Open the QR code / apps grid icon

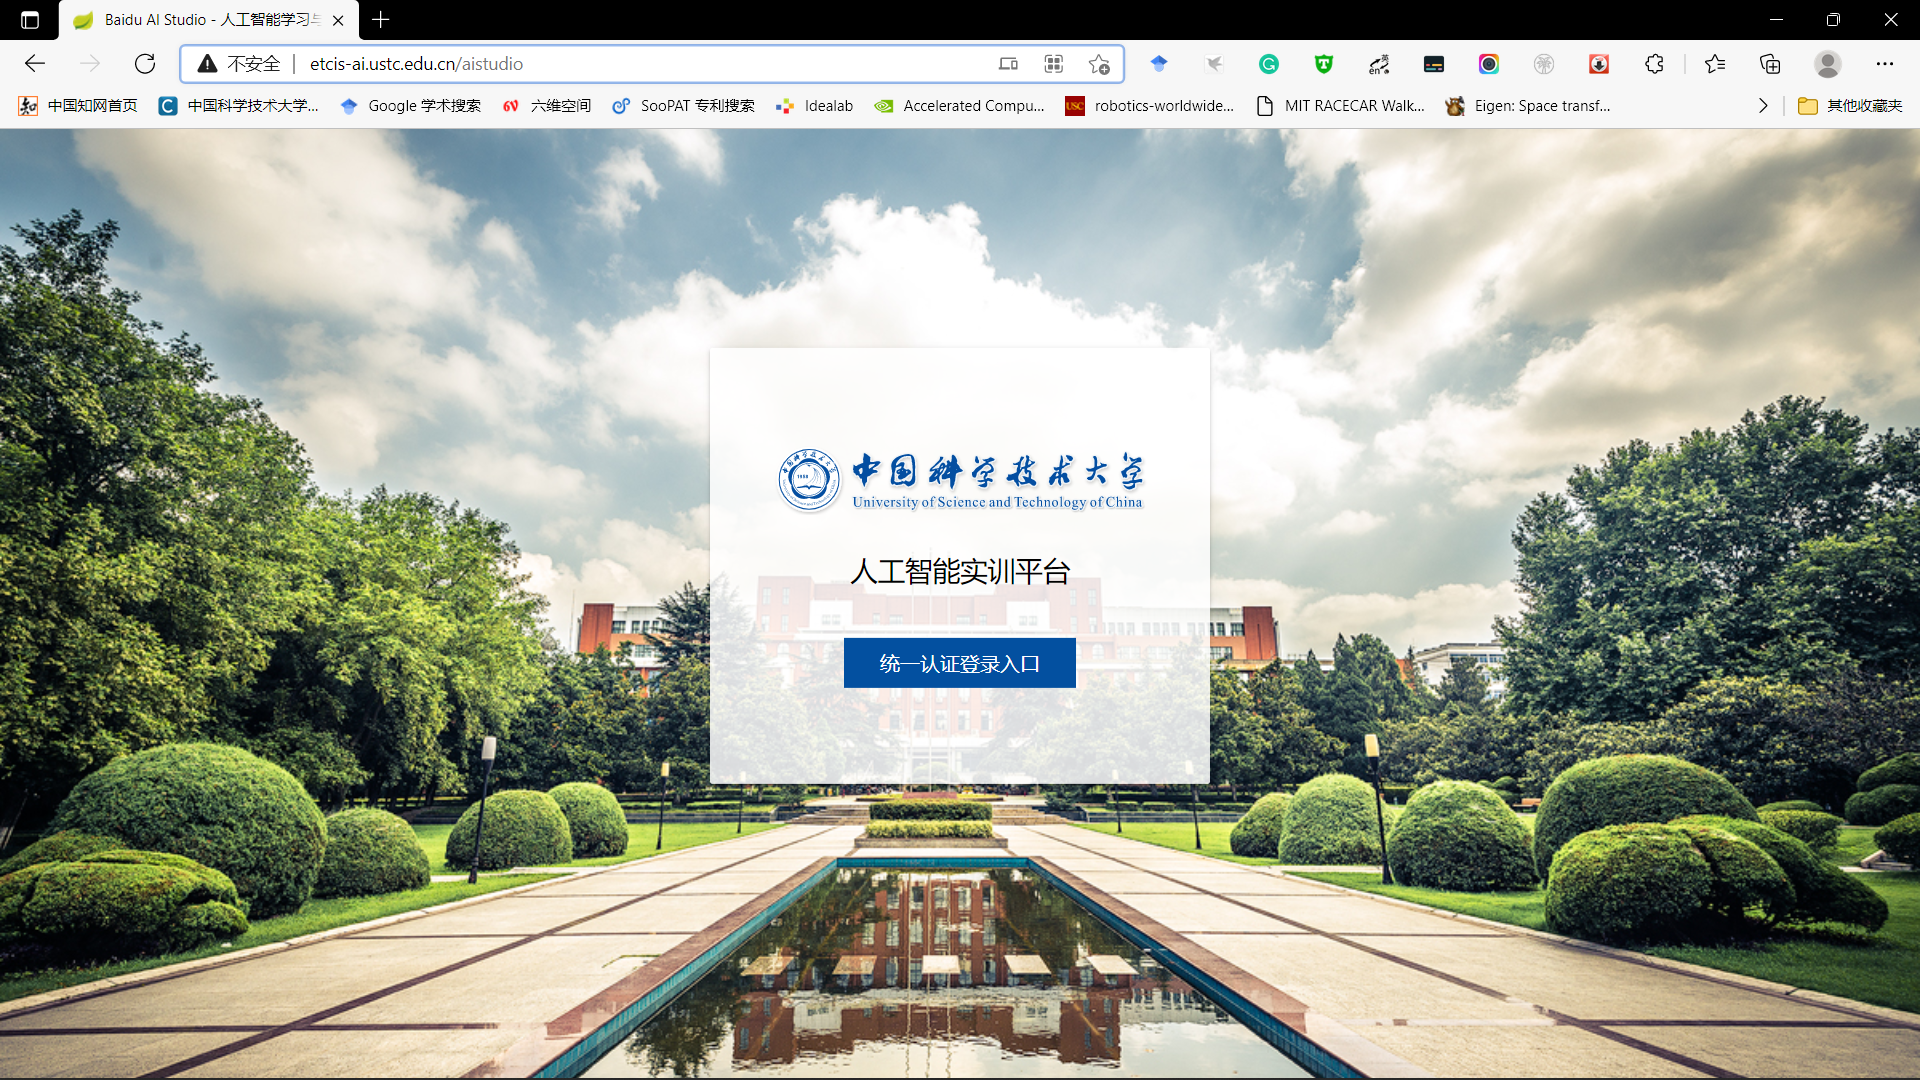(x=1053, y=64)
